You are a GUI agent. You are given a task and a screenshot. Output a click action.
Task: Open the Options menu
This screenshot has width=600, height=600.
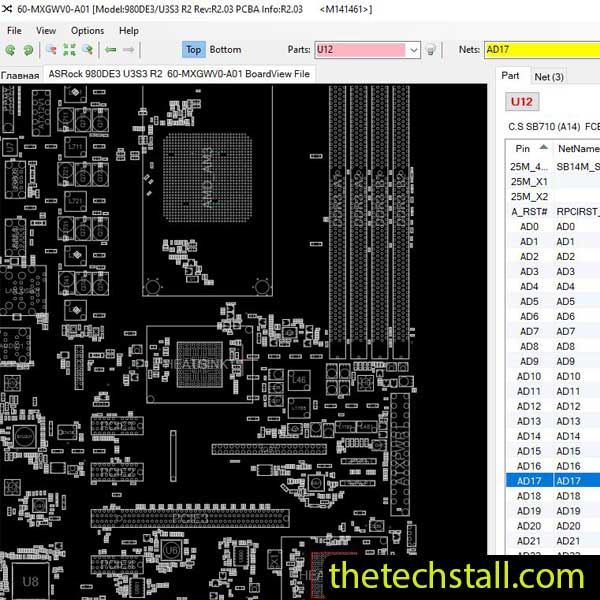(87, 31)
